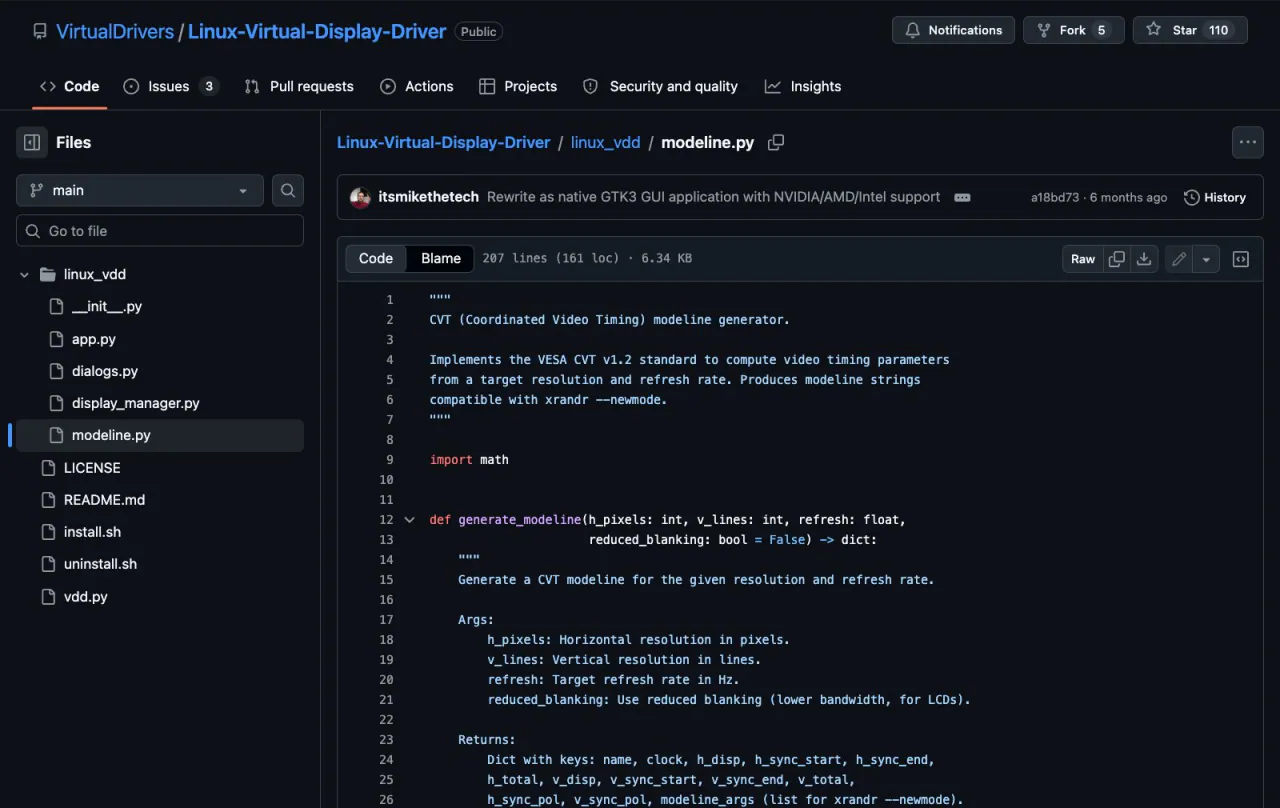Switch to Blame view toggle

click(x=441, y=258)
